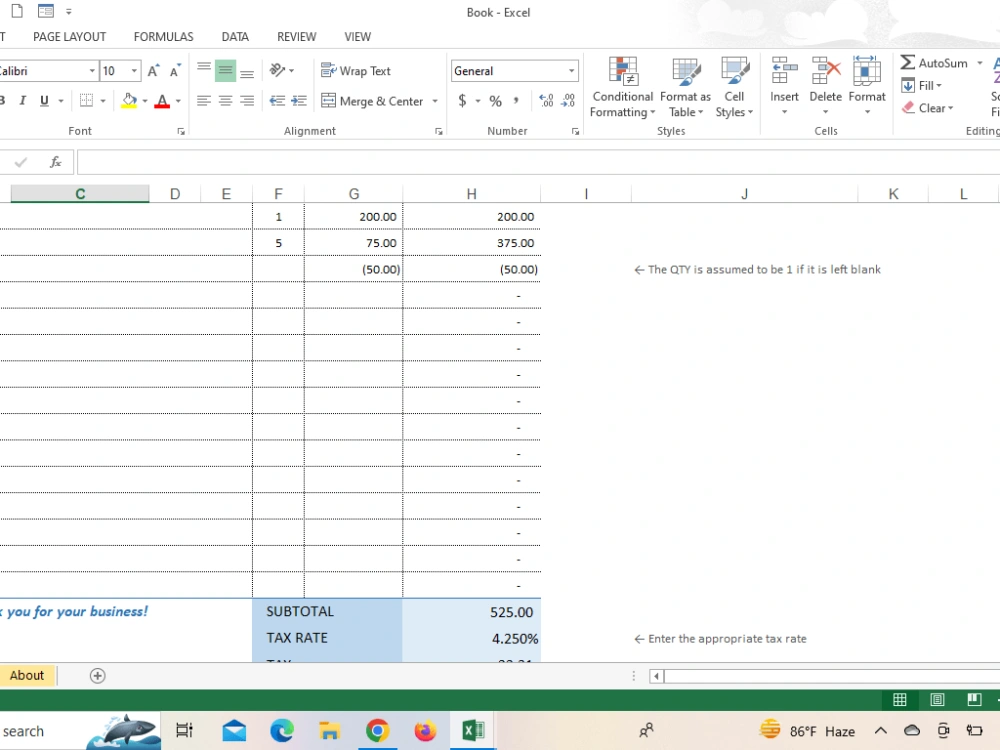Click inside the formula bar
The image size is (1000, 750).
pyautogui.click(x=538, y=162)
